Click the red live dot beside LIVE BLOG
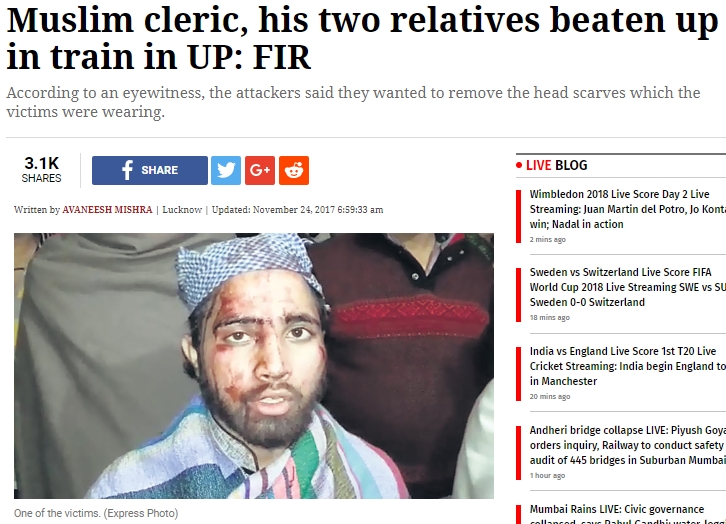Screen dimensions: 726x524 (x=519, y=165)
